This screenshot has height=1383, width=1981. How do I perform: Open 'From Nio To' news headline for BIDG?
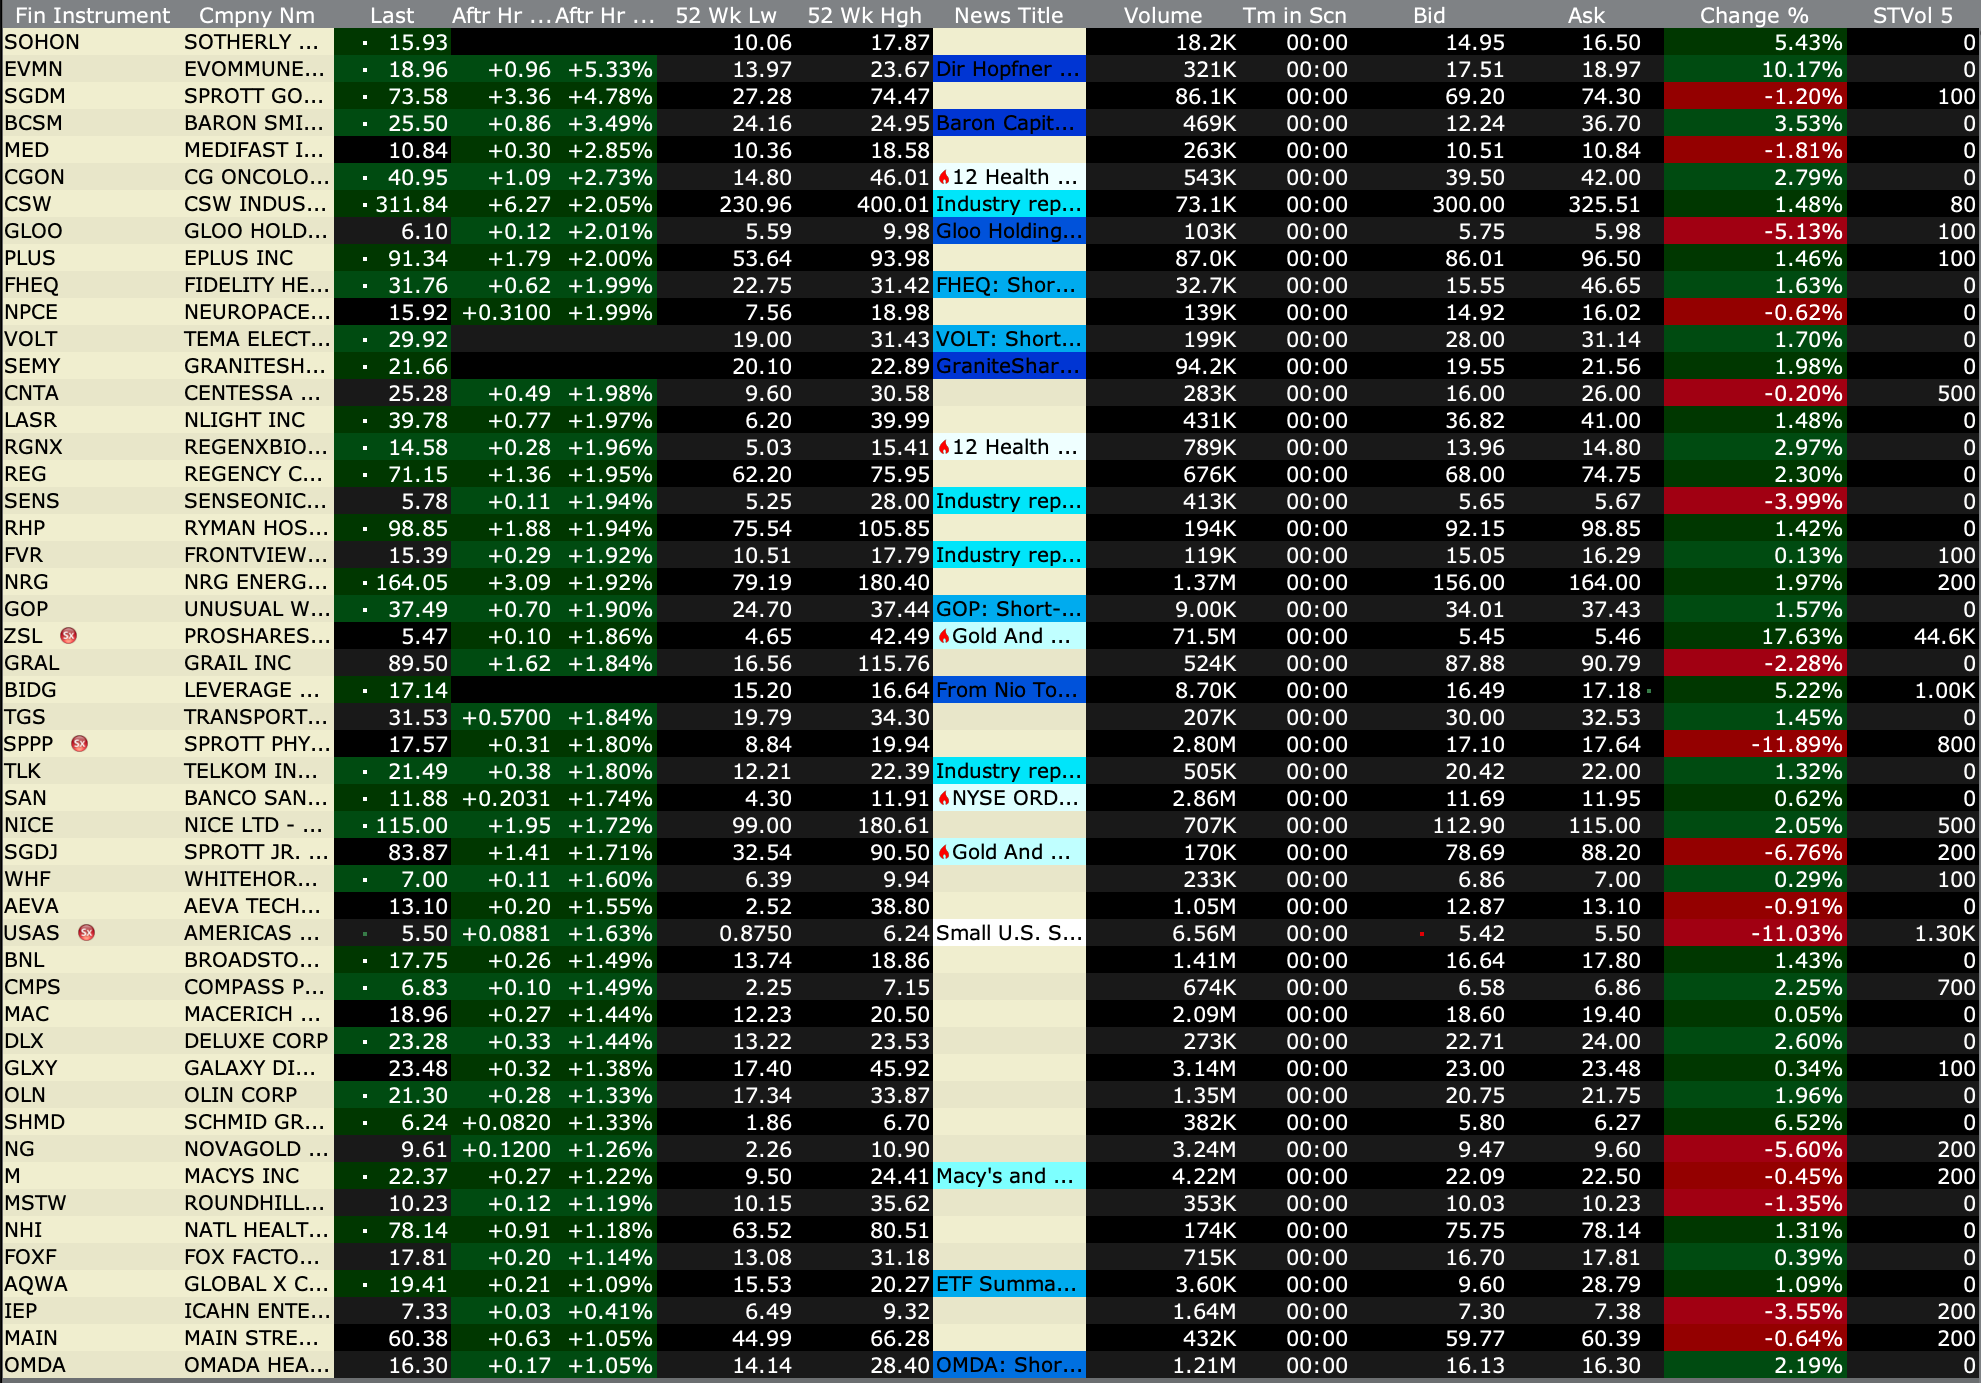1007,690
